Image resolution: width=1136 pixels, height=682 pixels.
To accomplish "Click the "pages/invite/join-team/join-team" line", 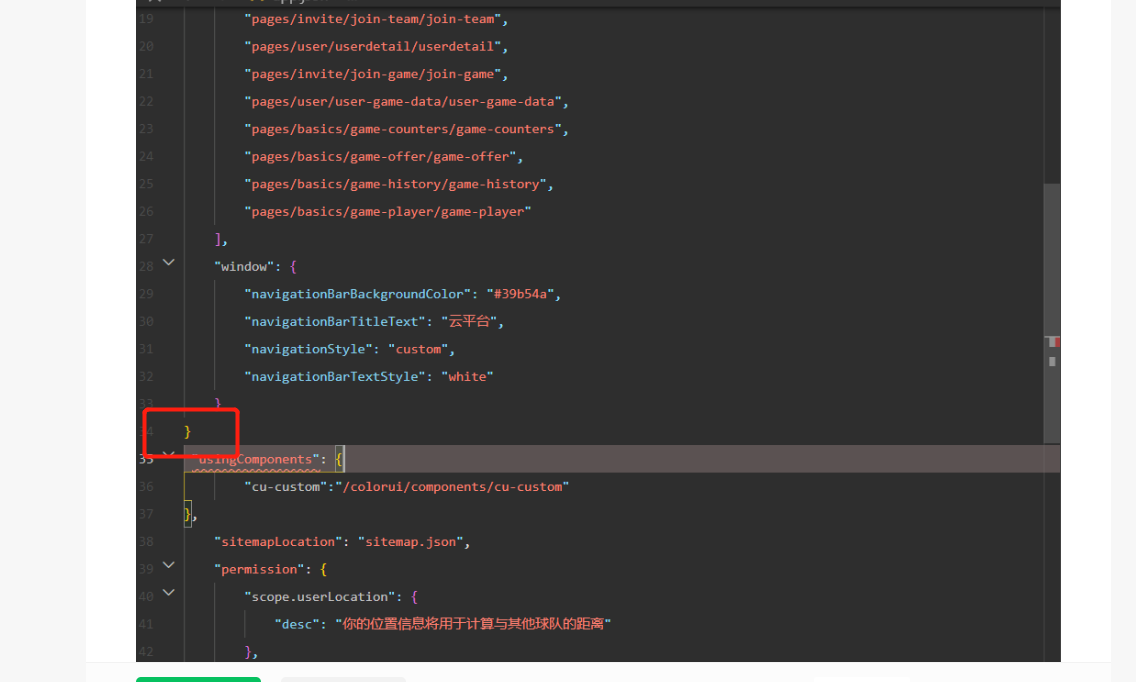I will (x=376, y=19).
